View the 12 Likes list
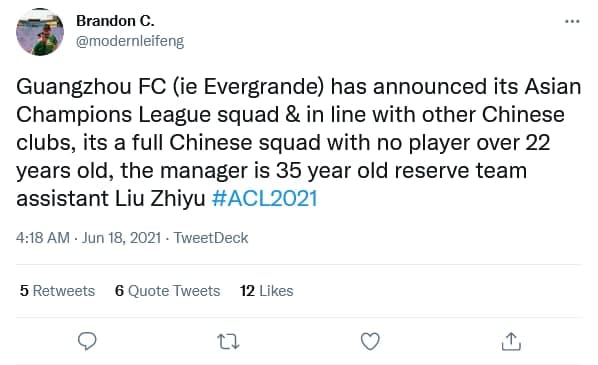 point(266,291)
